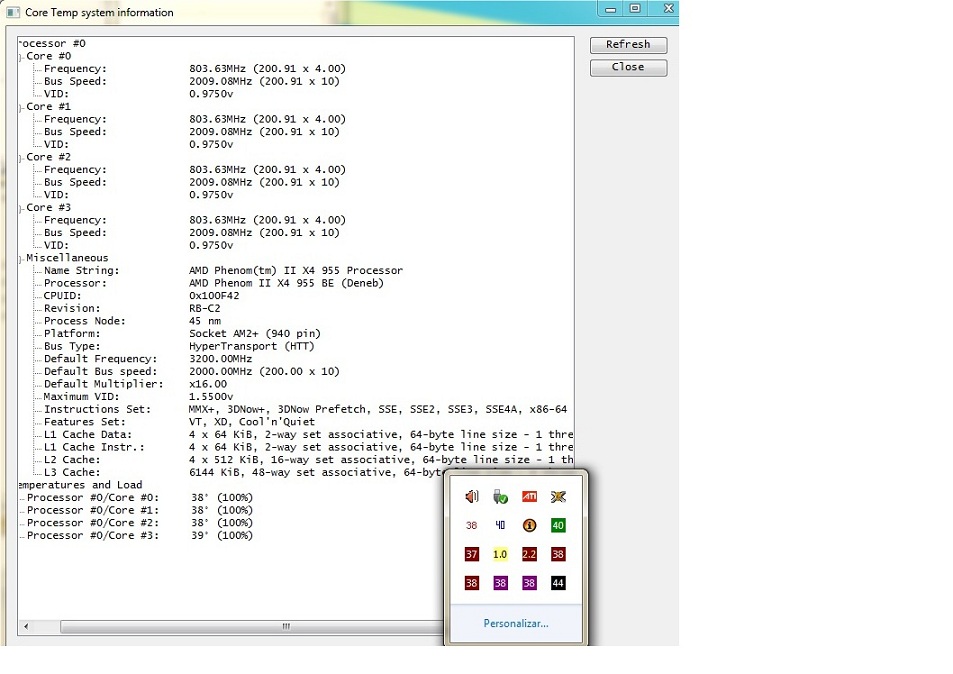953x674 pixels.
Task: Click the red 2.2 tray icon
Action: (x=529, y=554)
